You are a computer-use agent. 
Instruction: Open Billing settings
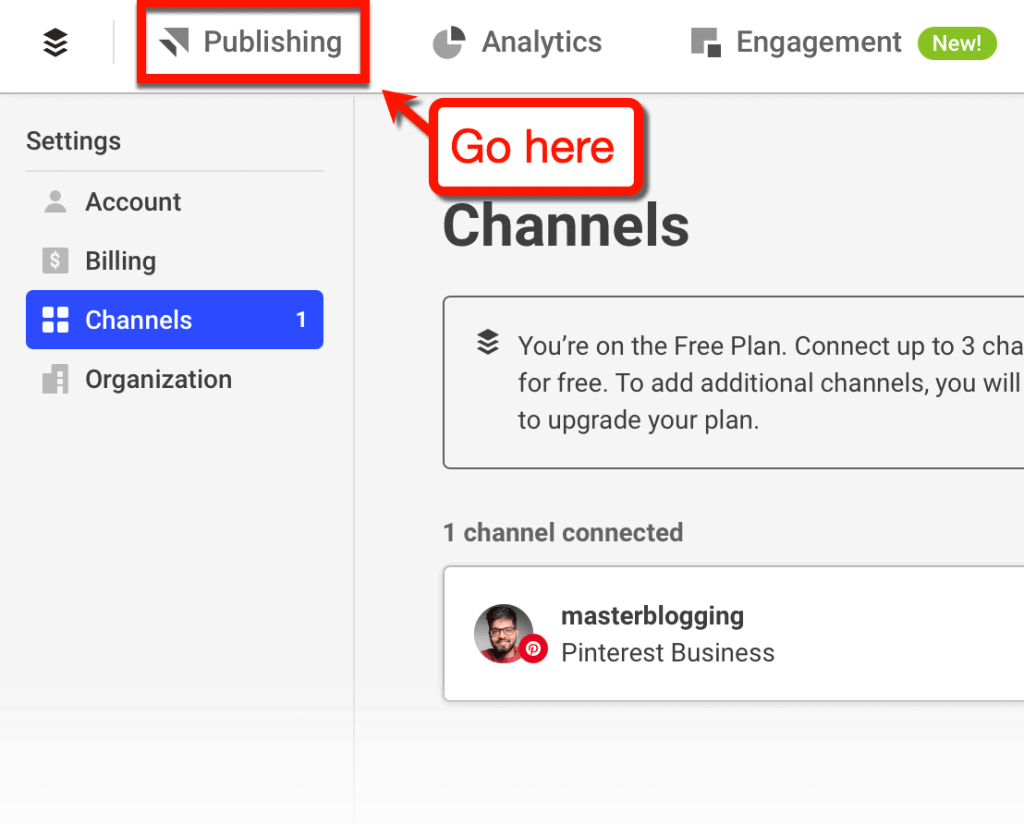[120, 260]
